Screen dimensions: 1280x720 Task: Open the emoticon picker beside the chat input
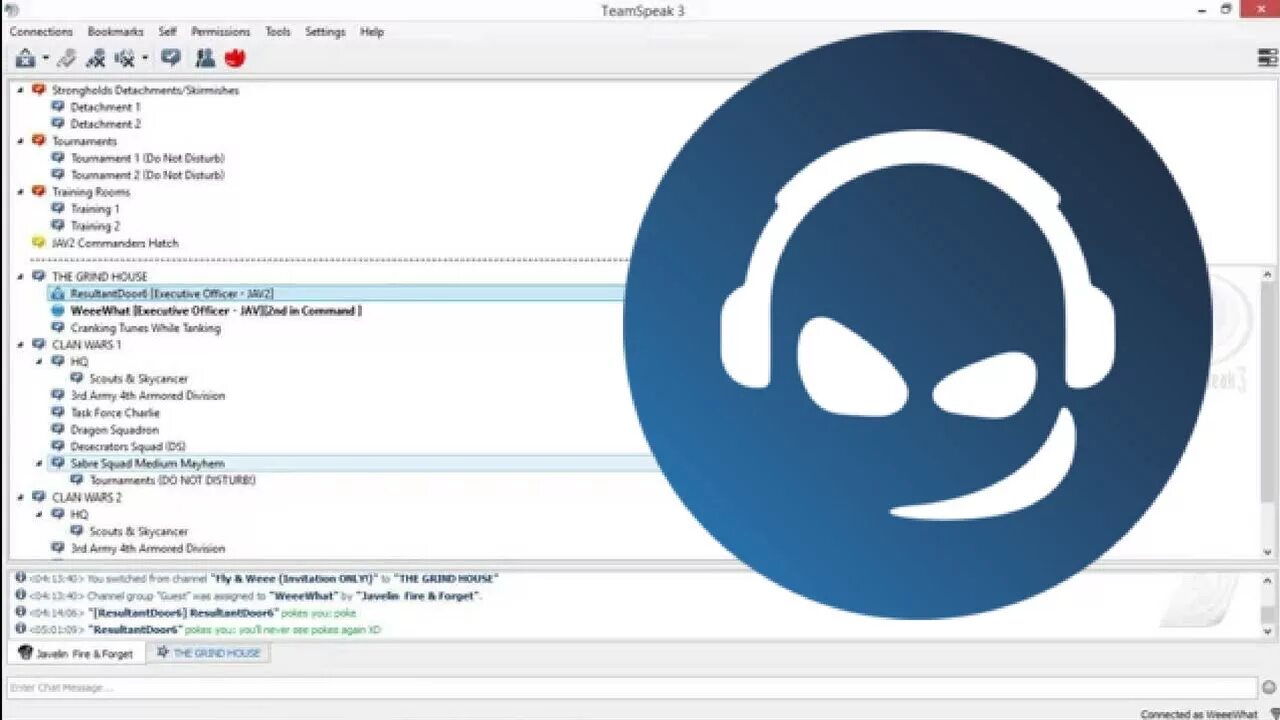(x=1269, y=687)
